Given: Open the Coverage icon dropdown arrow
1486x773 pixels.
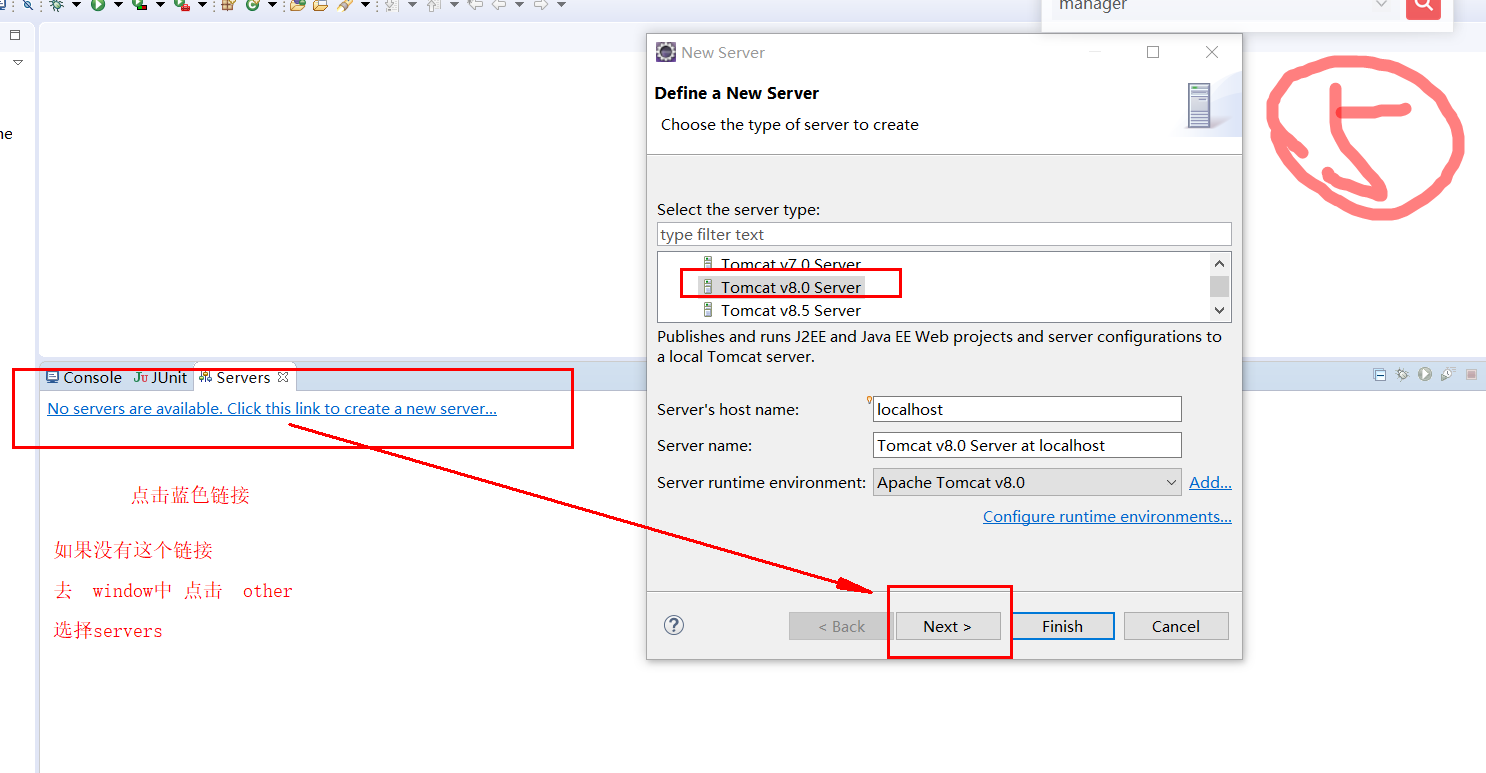Looking at the screenshot, I should click(160, 5).
